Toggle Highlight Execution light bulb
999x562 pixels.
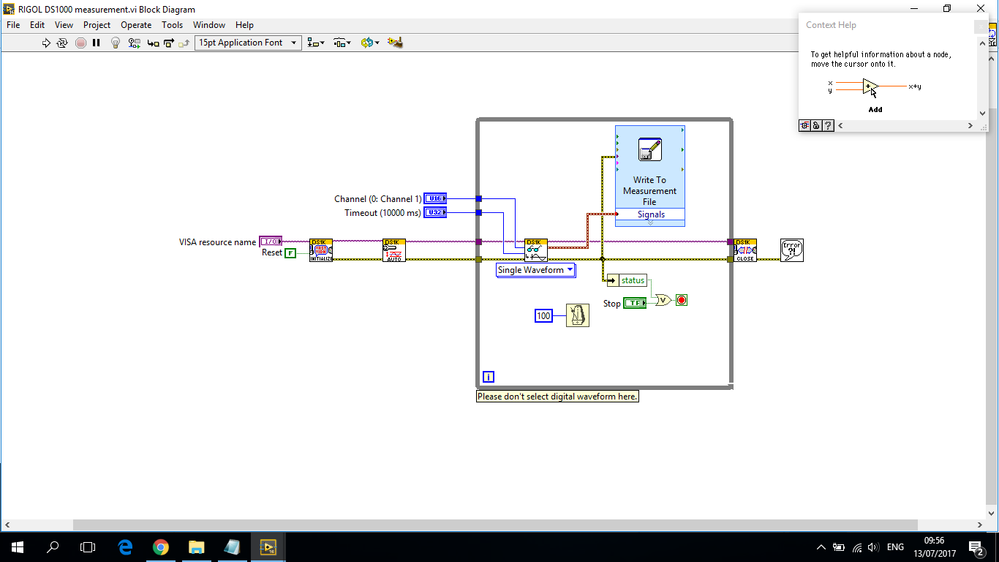(115, 43)
